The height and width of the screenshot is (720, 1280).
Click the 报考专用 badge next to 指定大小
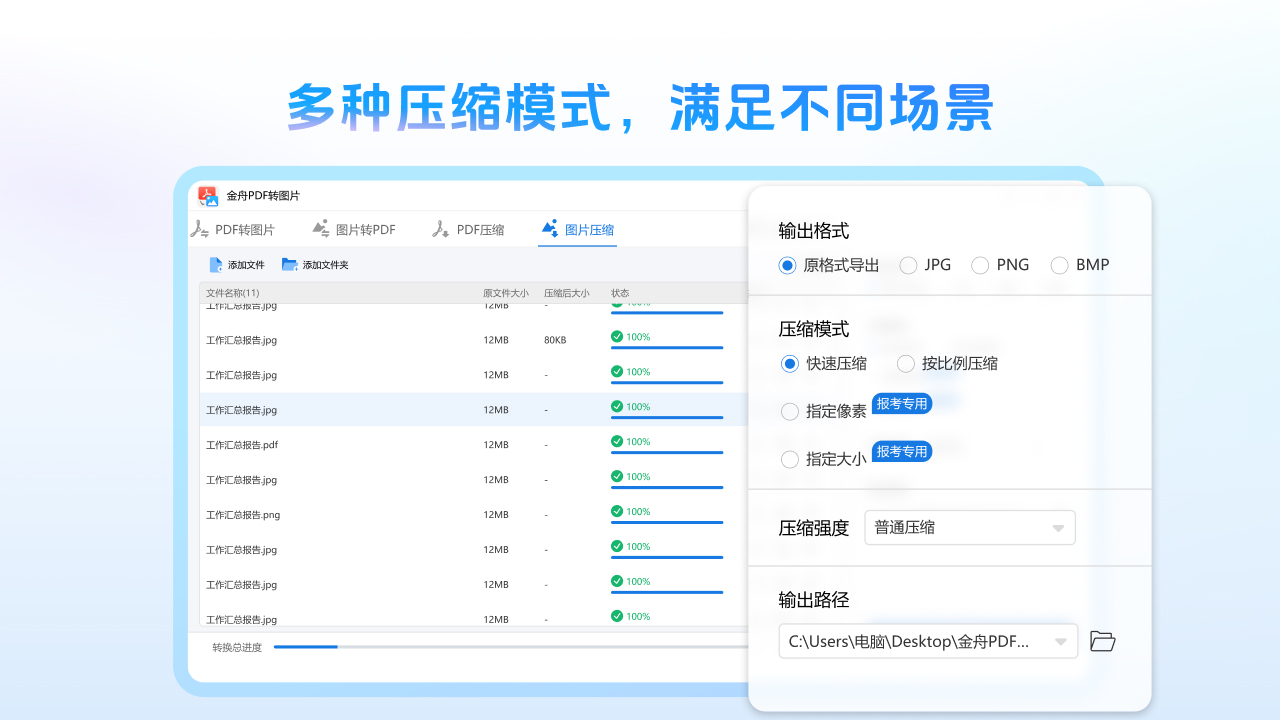pyautogui.click(x=902, y=451)
